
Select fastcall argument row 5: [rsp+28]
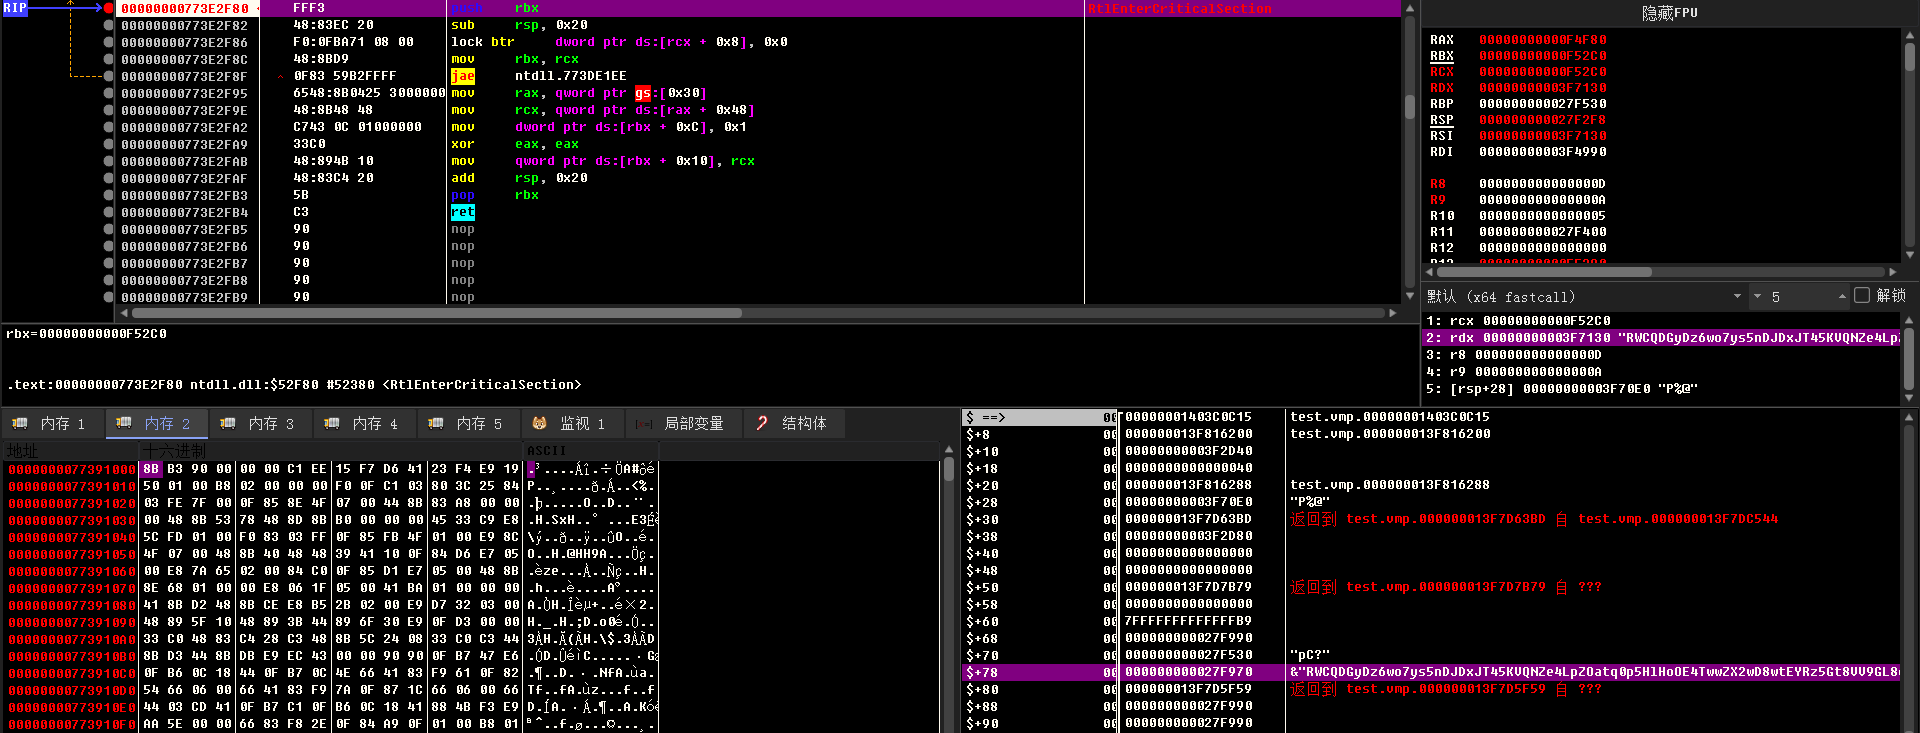click(x=1661, y=389)
